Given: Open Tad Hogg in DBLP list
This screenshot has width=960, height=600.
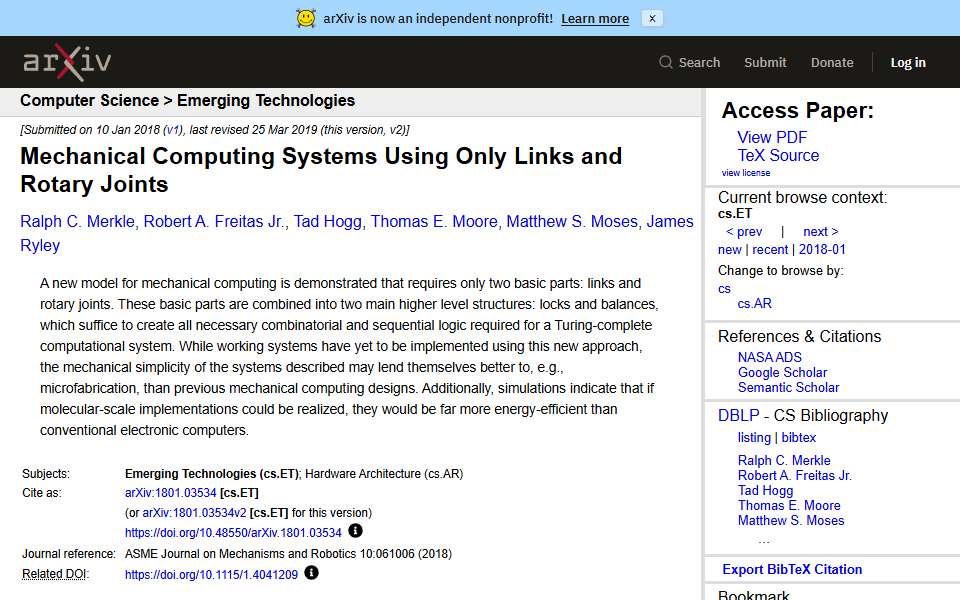Looking at the screenshot, I should 765,490.
